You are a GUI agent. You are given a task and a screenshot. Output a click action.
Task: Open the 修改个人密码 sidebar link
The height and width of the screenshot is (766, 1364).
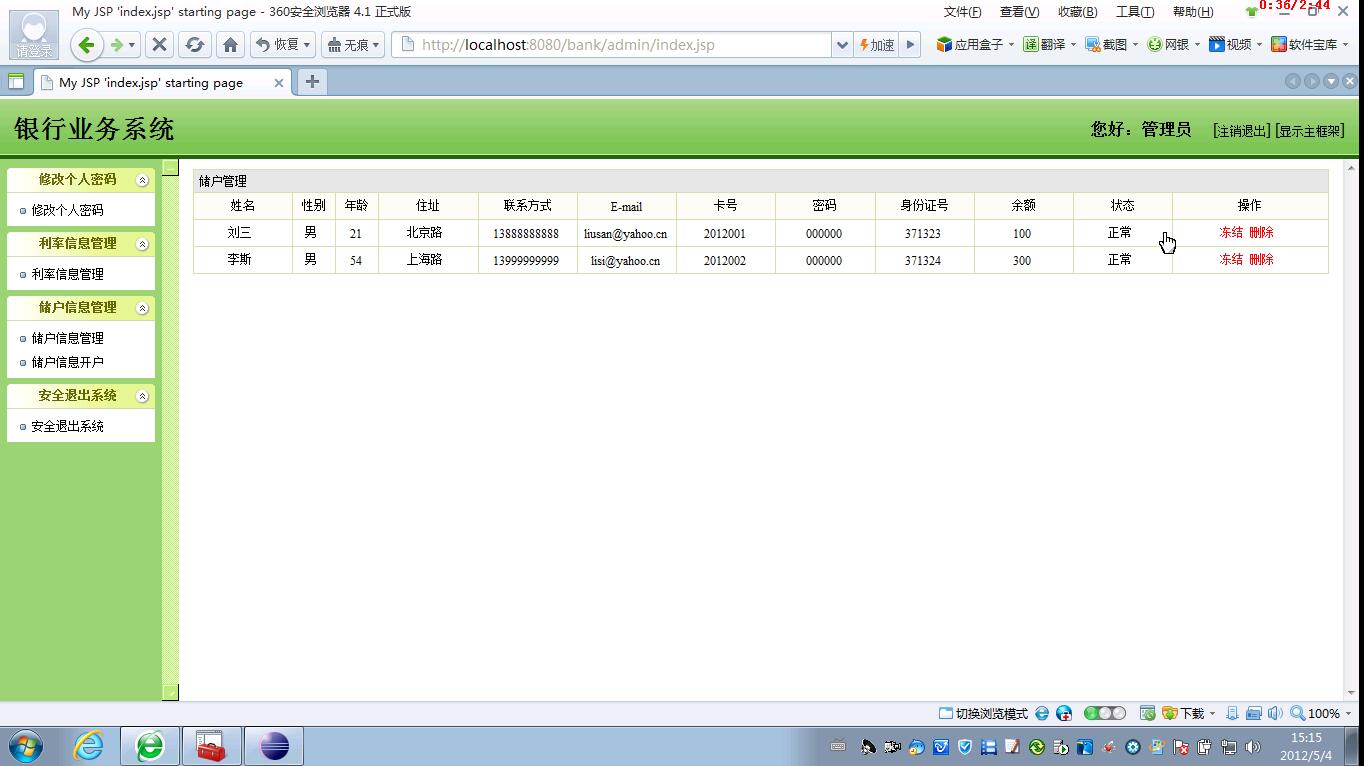67,210
